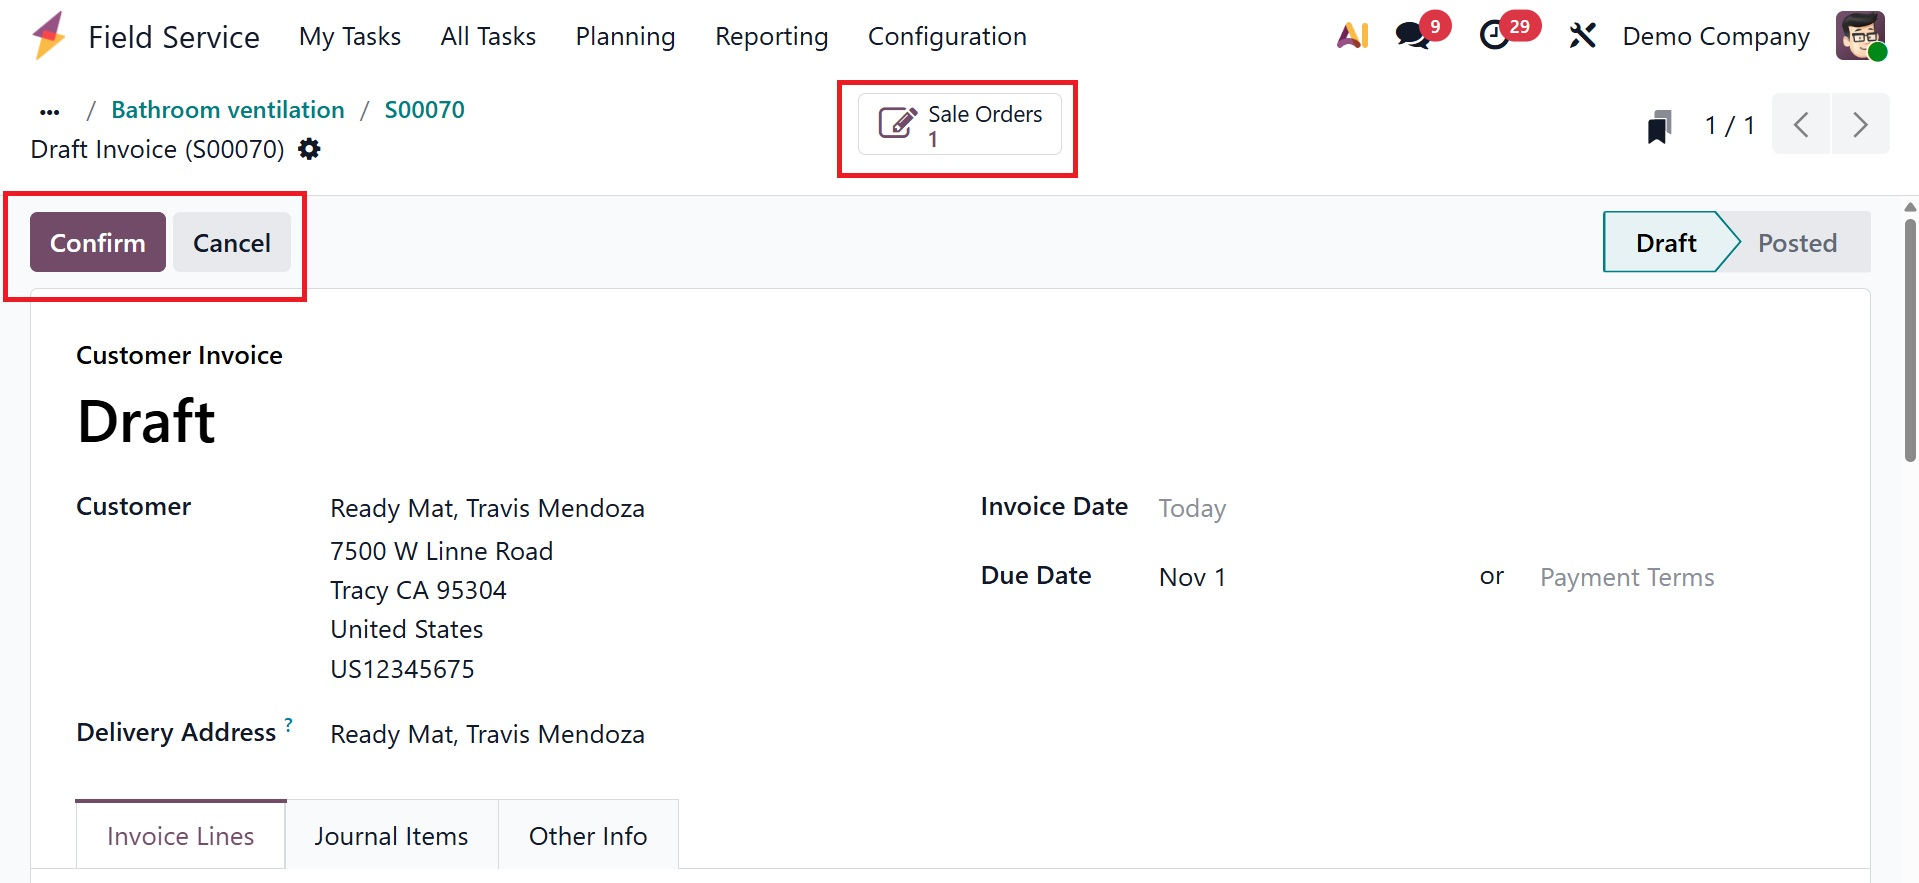Viewport: 1919px width, 883px height.
Task: Open the Field Service home logo
Action: pos(48,36)
